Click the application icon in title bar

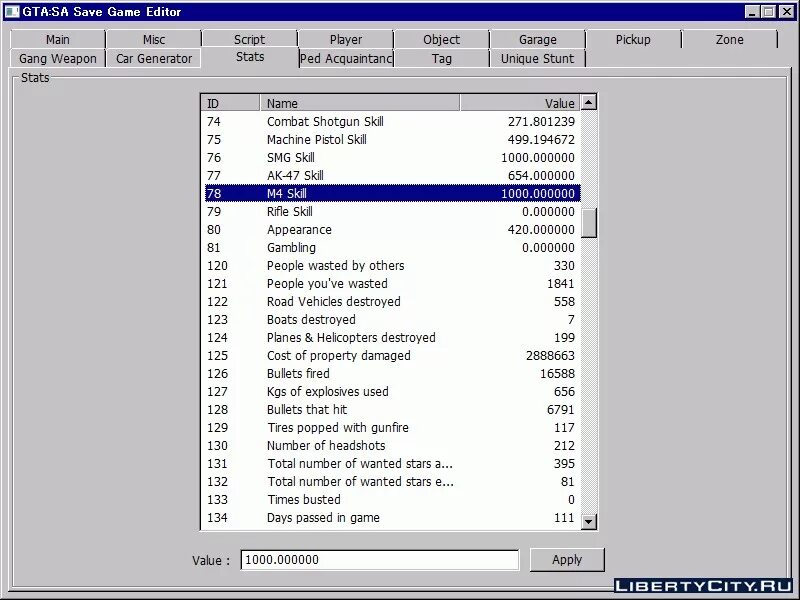pyautogui.click(x=12, y=11)
